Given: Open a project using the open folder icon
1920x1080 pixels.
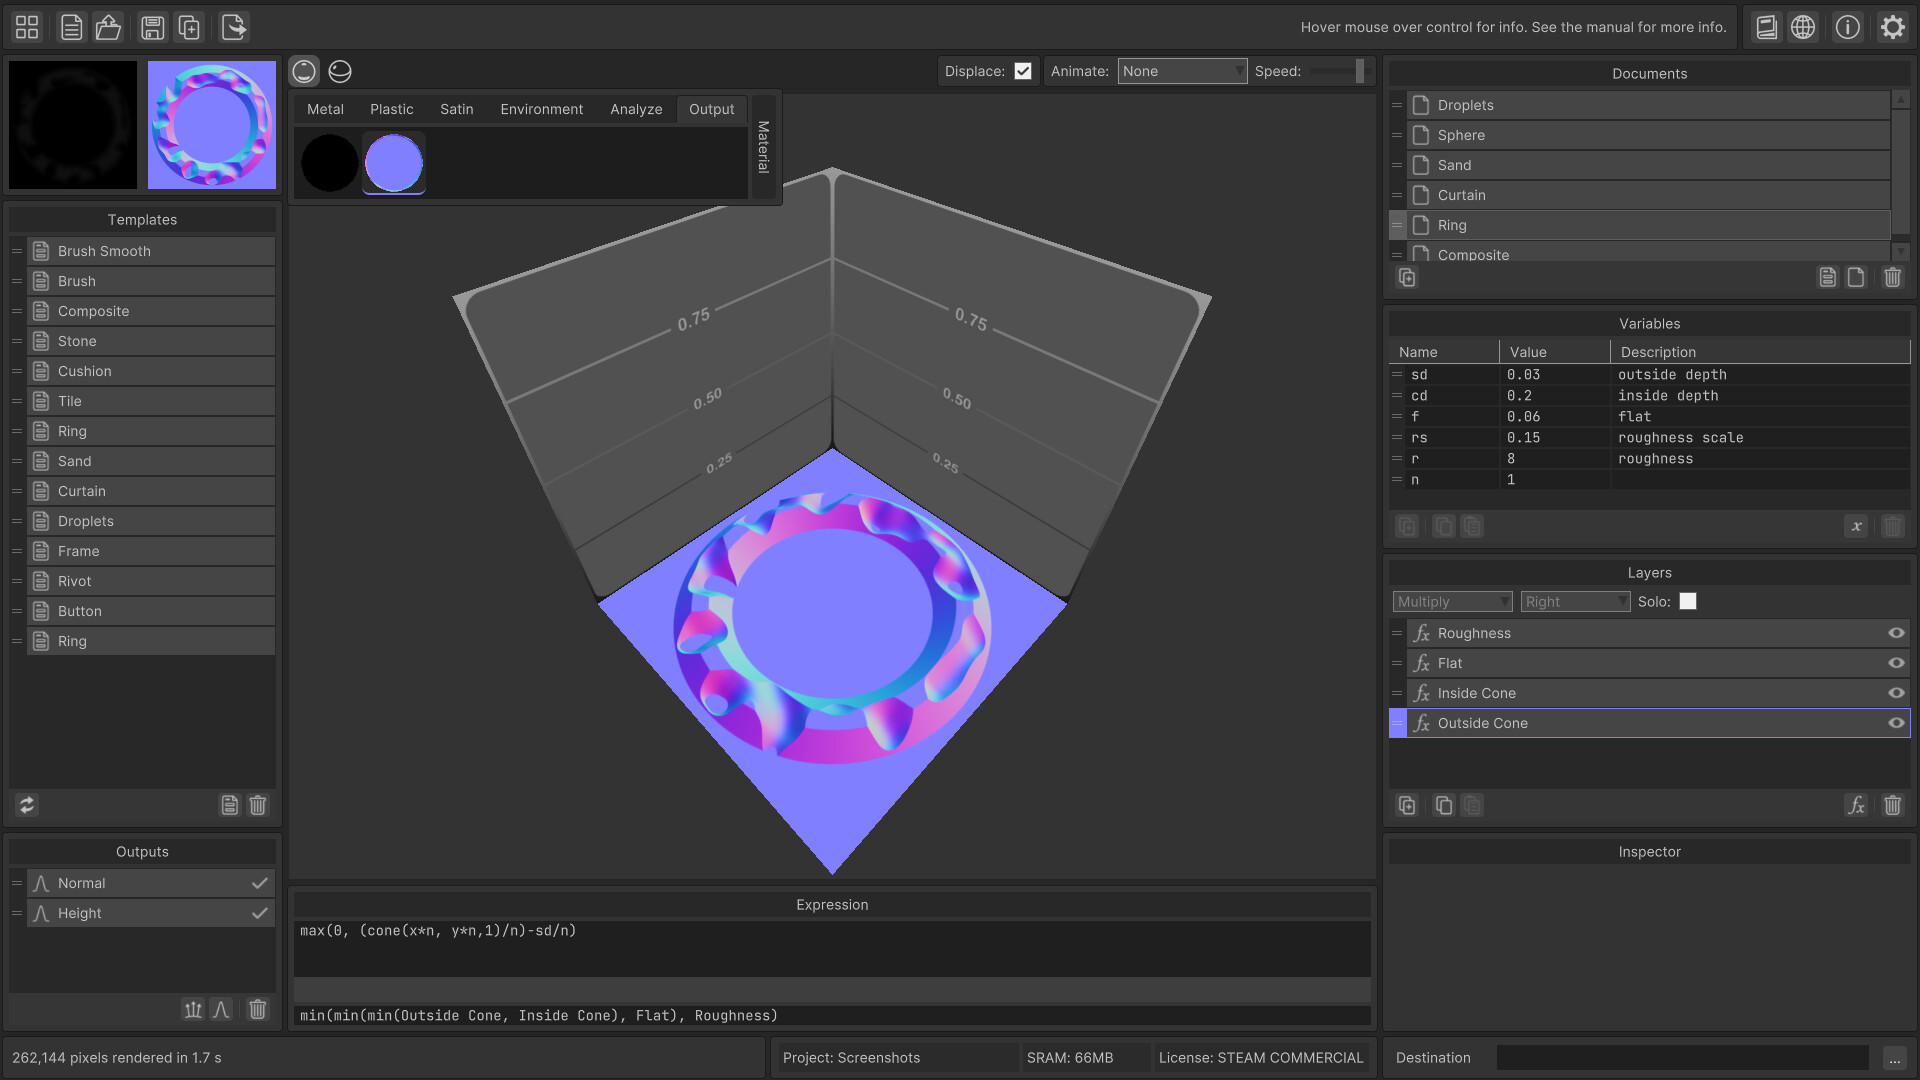Looking at the screenshot, I should pos(108,27).
